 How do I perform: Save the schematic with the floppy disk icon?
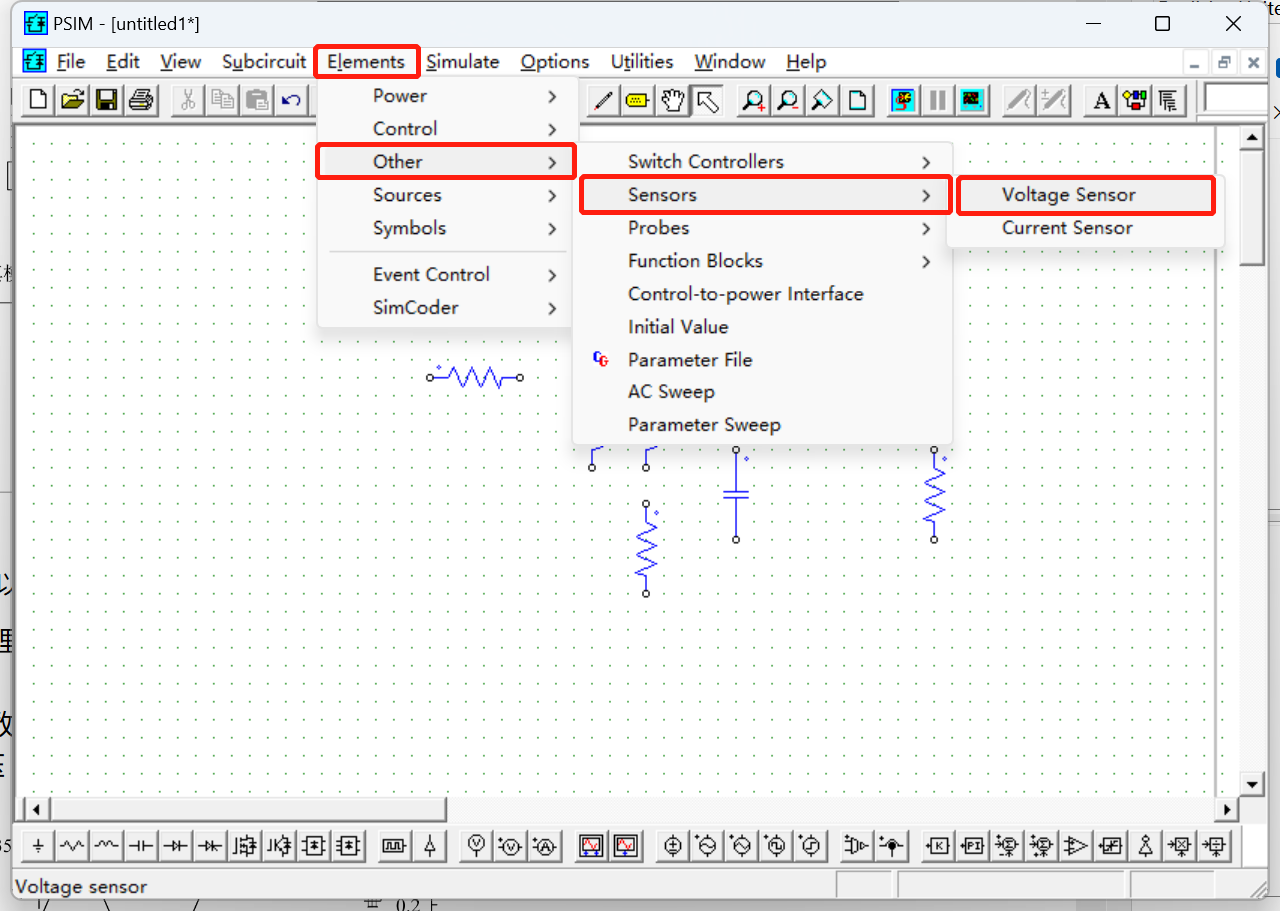point(106,99)
